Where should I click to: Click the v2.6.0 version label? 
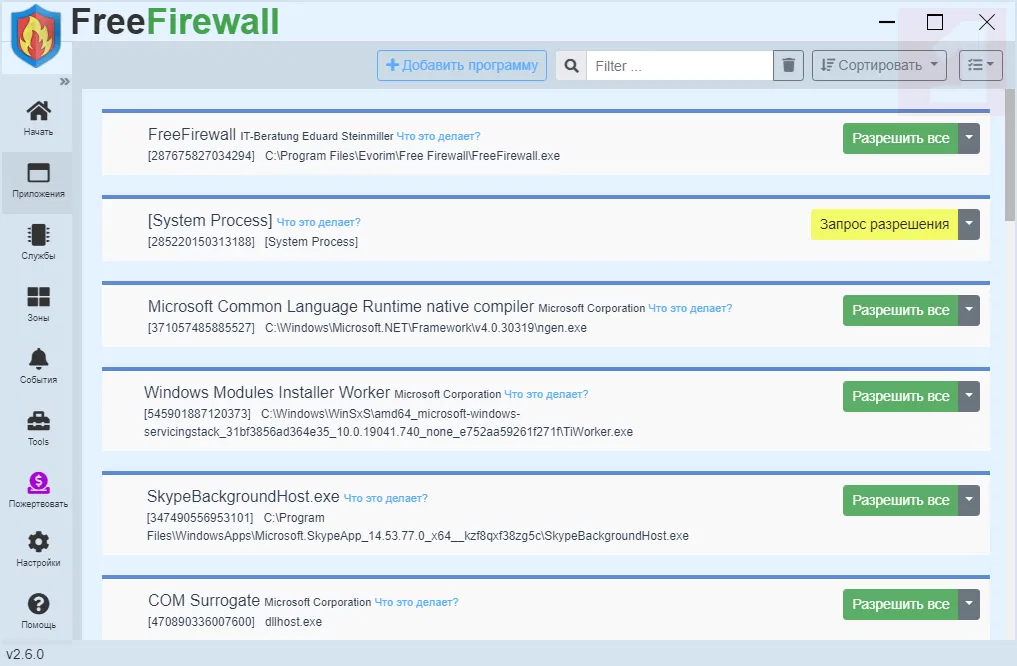(x=25, y=654)
